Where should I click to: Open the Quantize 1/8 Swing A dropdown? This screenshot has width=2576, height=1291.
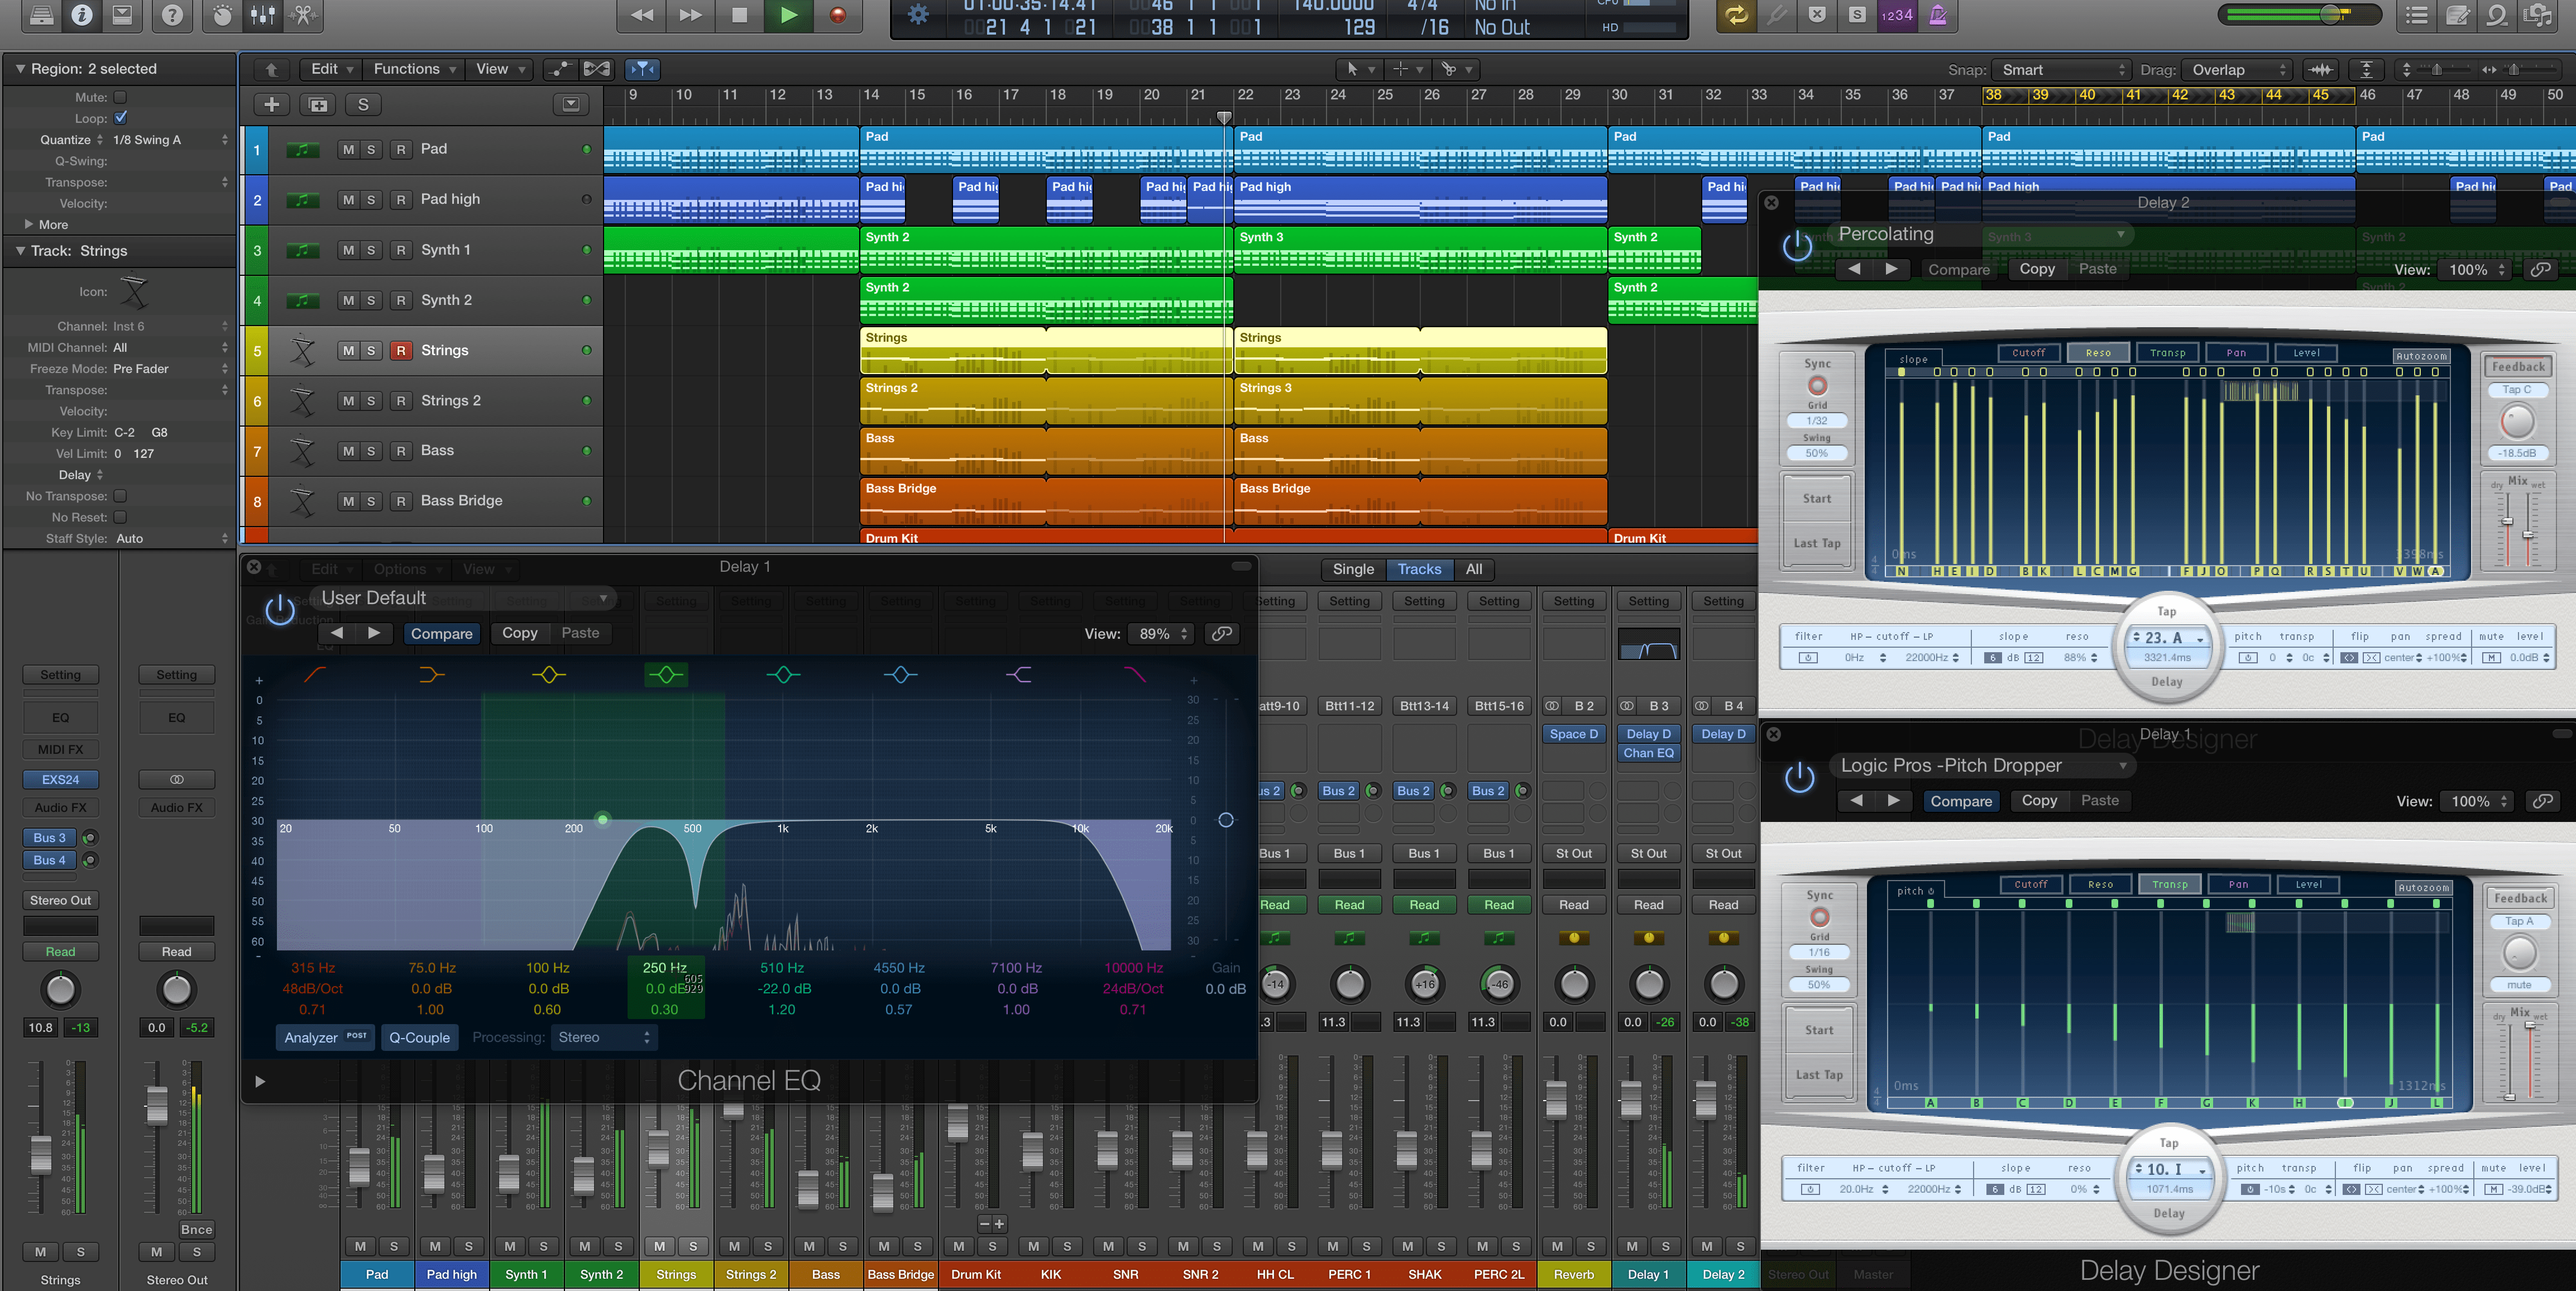(160, 139)
